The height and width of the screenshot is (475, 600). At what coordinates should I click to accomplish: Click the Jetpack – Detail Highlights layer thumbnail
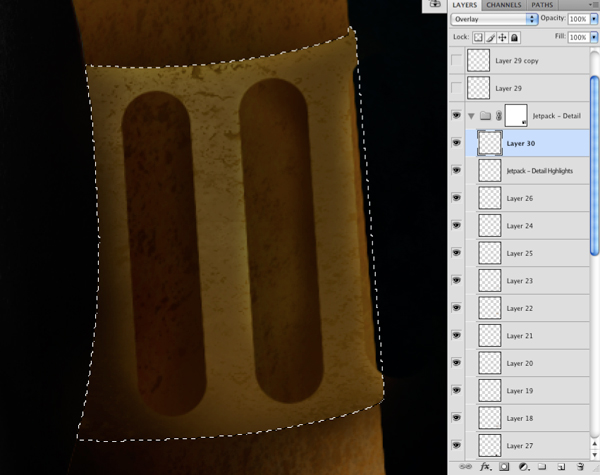[x=490, y=171]
